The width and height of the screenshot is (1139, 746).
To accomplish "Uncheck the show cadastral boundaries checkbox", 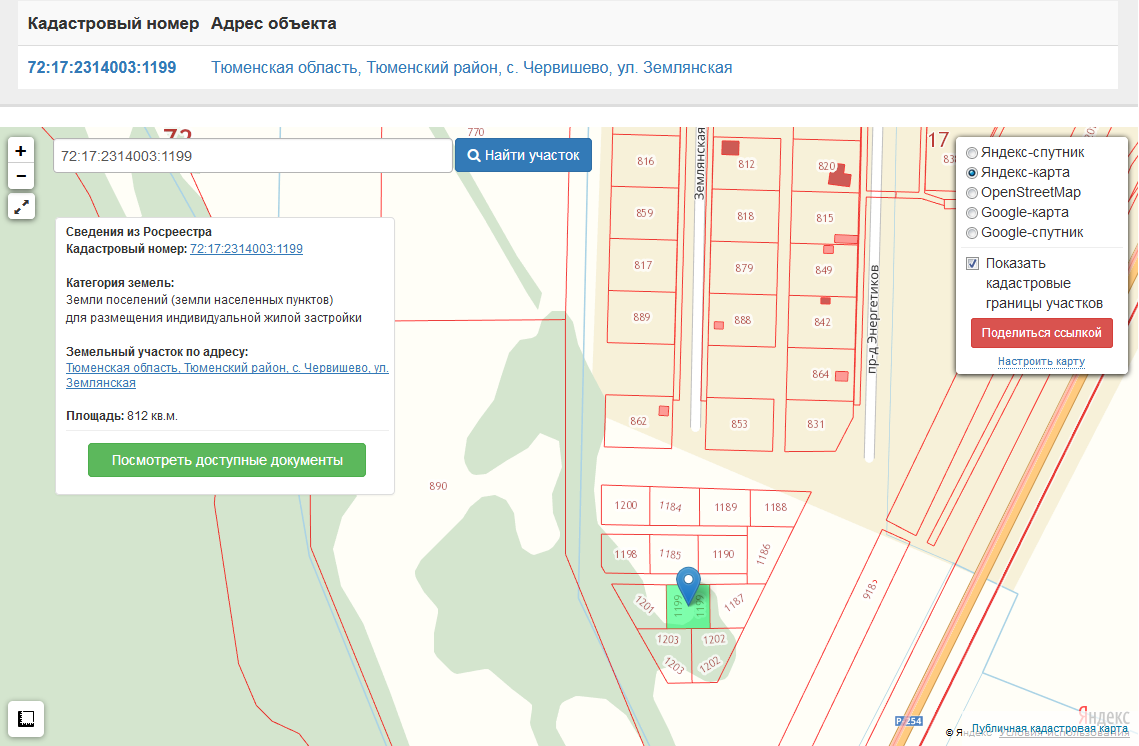I will 972,264.
